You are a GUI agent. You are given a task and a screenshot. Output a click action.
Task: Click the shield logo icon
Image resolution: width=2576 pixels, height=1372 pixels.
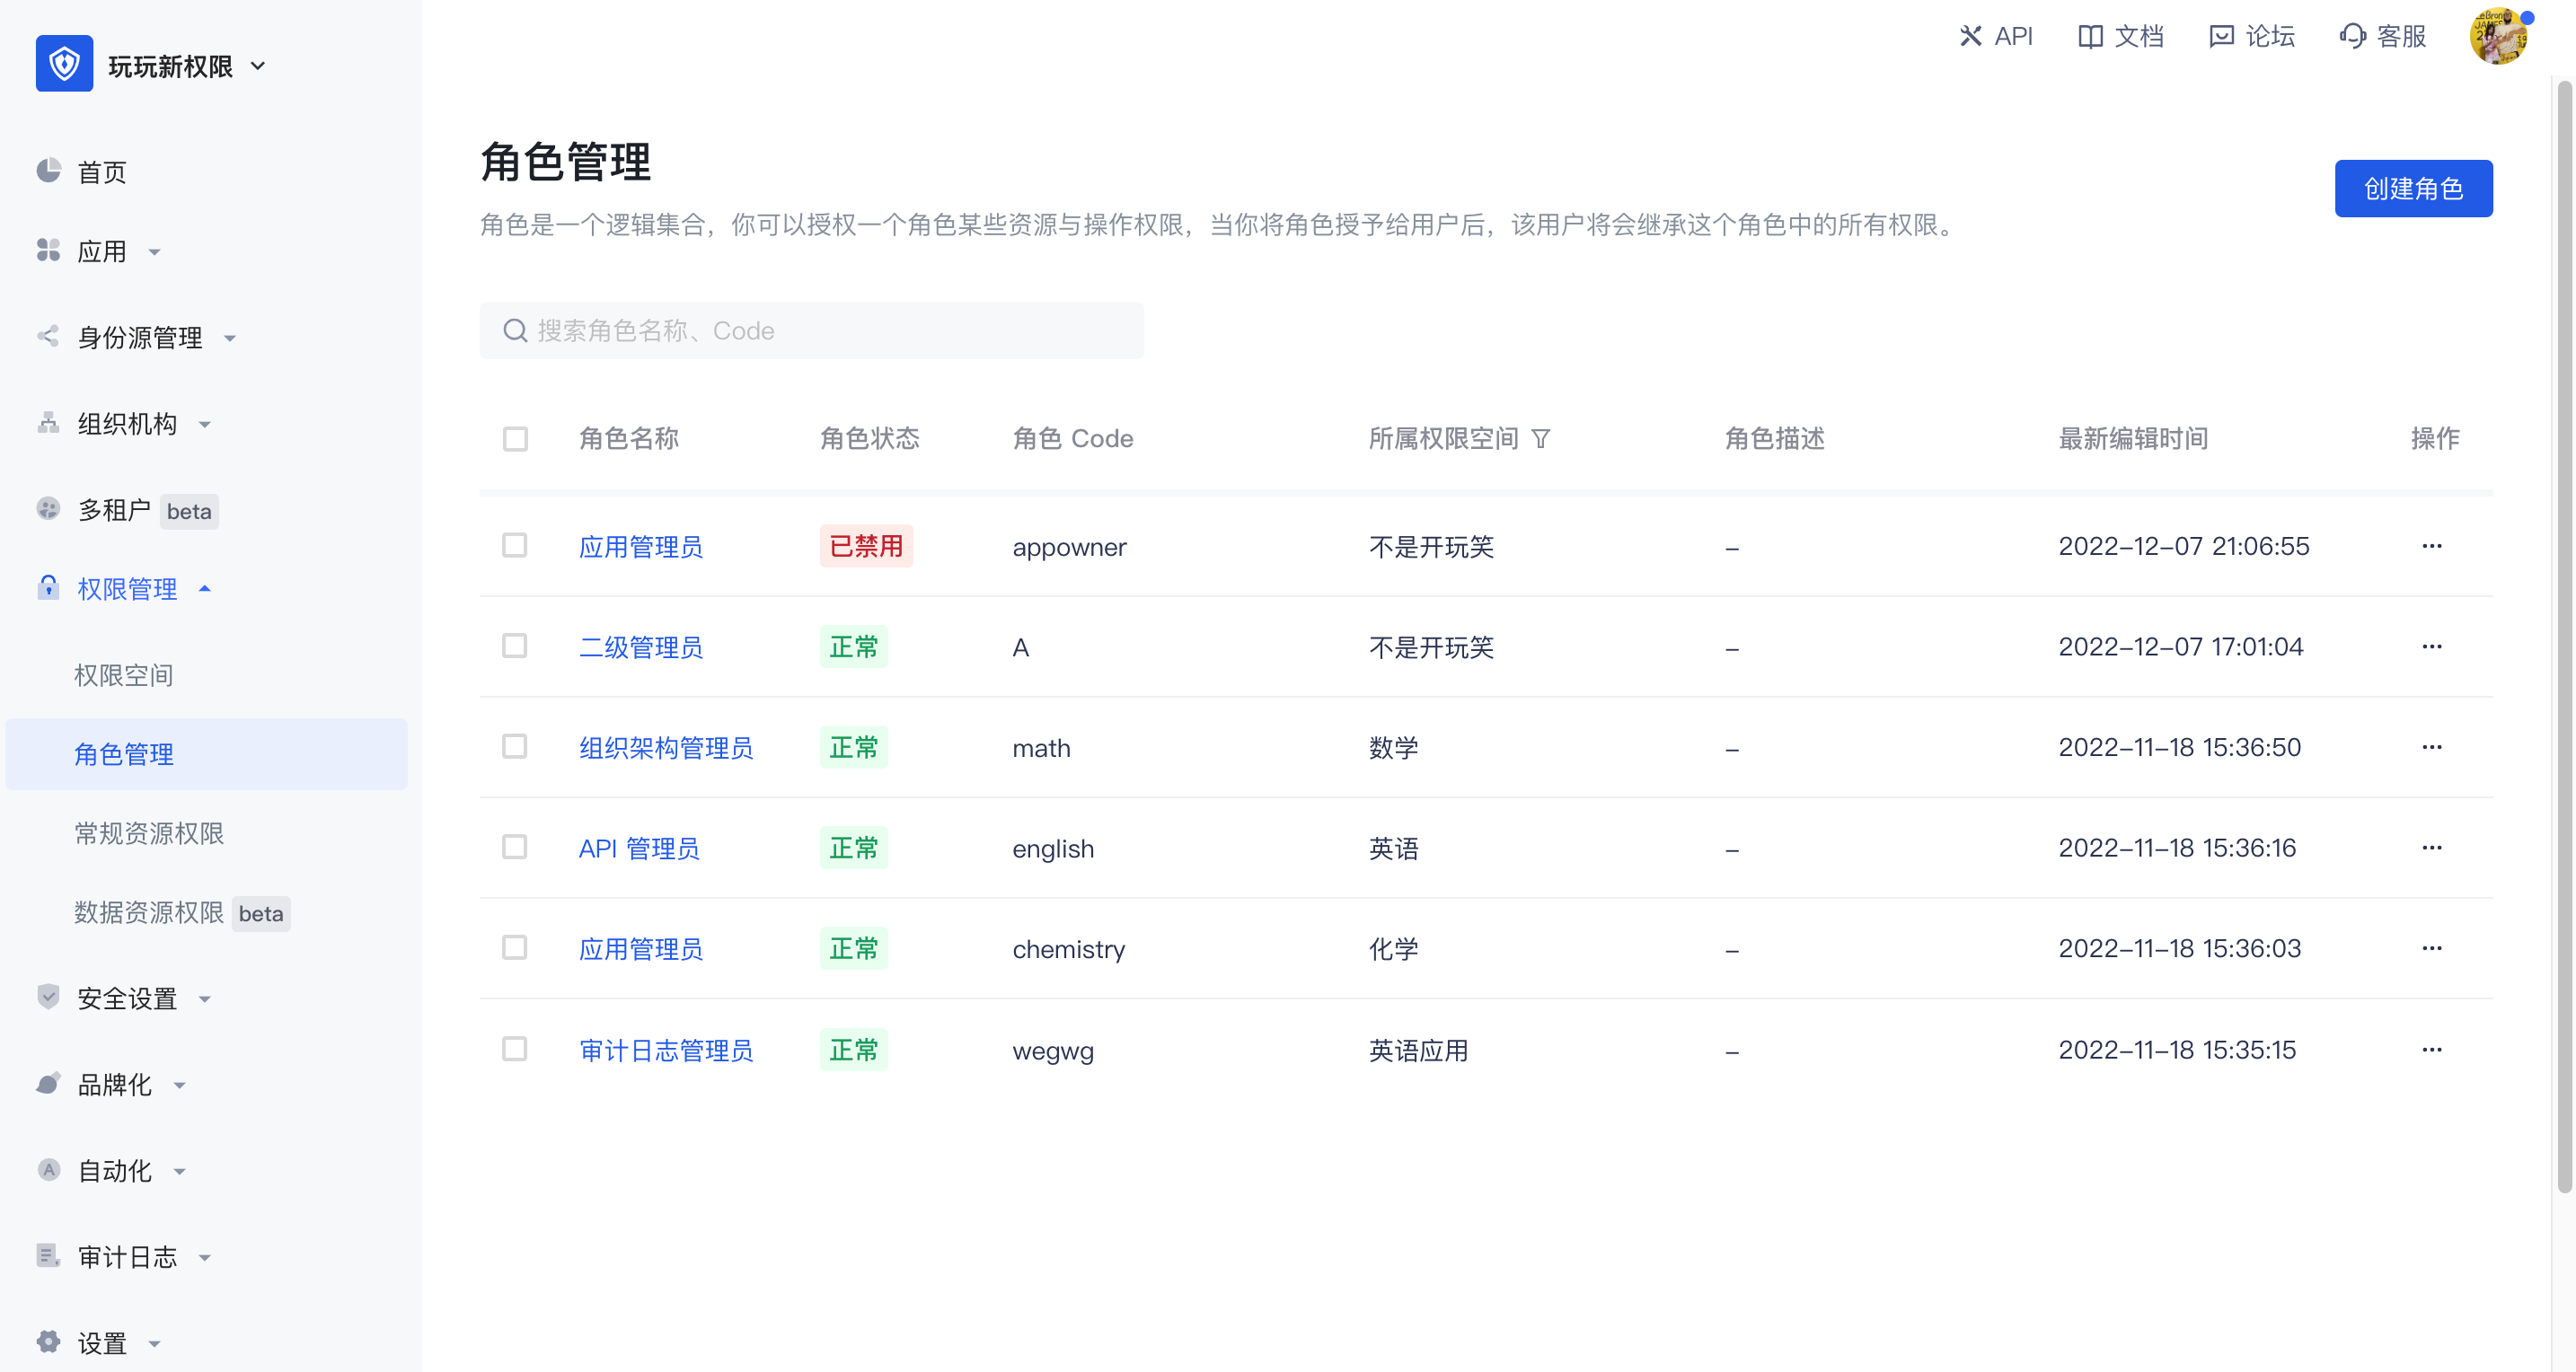tap(64, 64)
